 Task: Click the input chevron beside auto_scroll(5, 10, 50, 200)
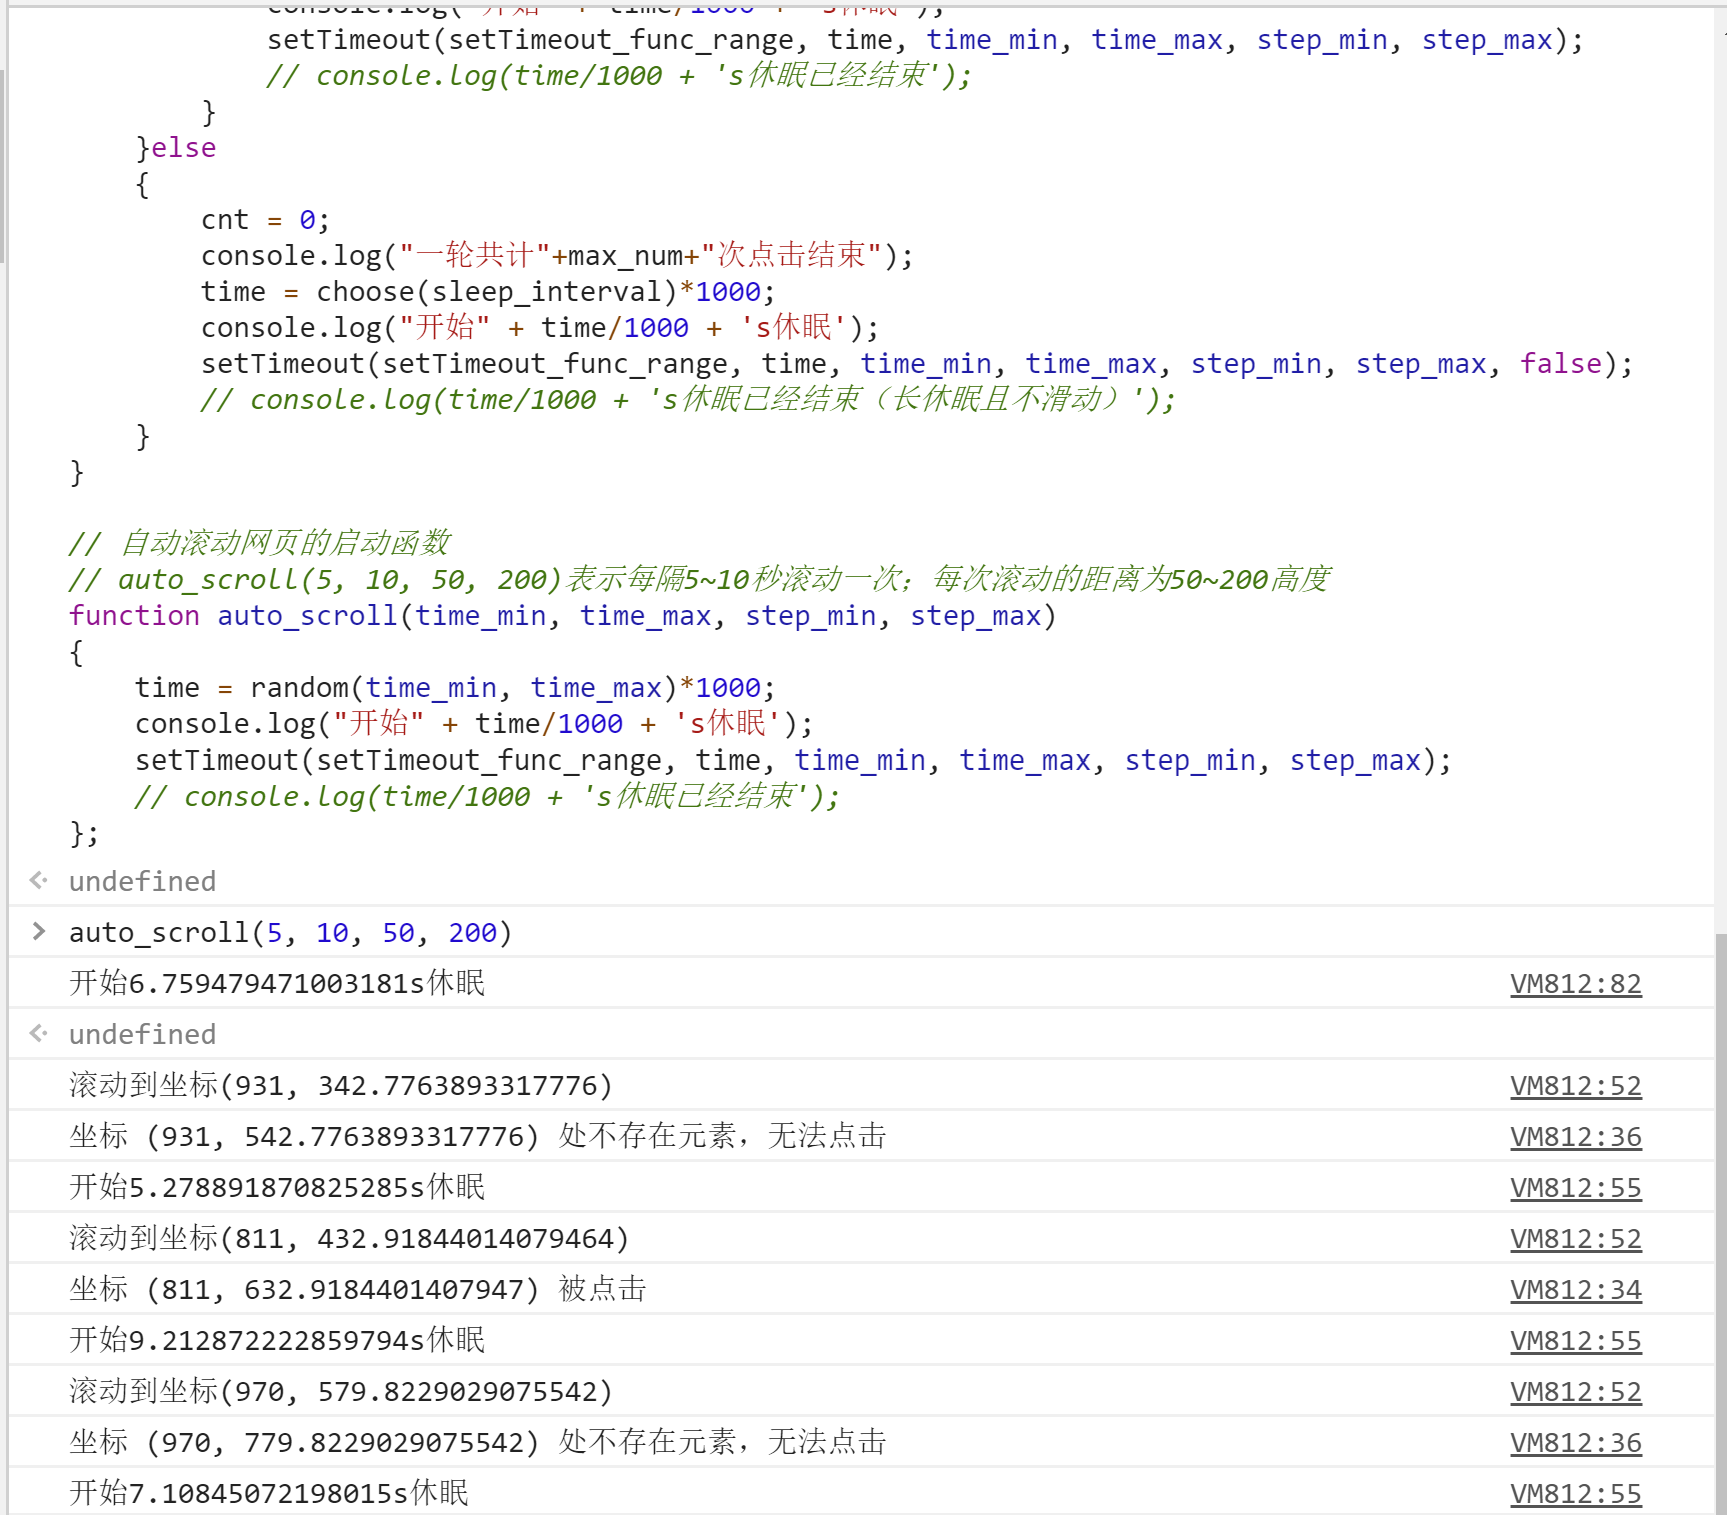tap(39, 932)
